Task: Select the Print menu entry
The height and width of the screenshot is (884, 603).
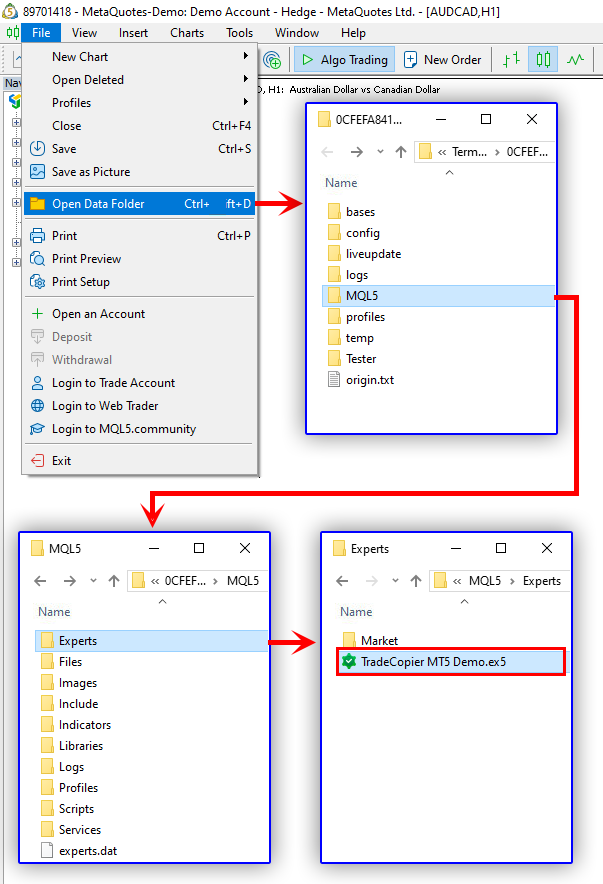Action: 140,236
